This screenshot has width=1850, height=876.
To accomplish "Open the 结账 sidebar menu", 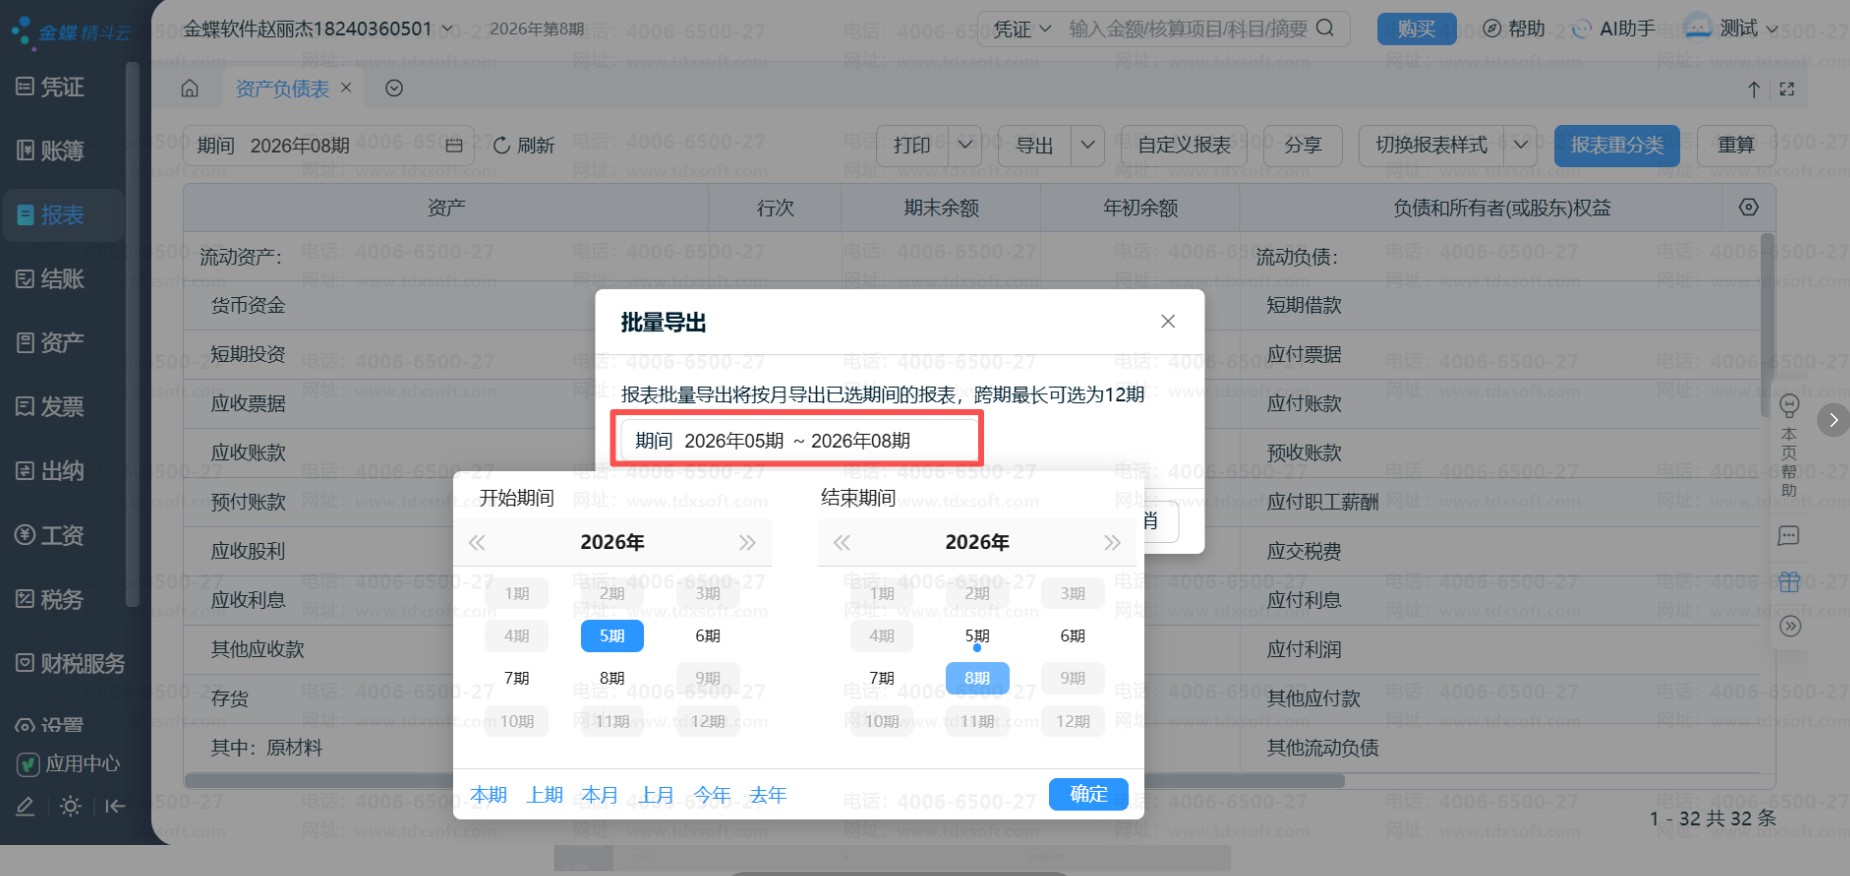I will [x=63, y=279].
